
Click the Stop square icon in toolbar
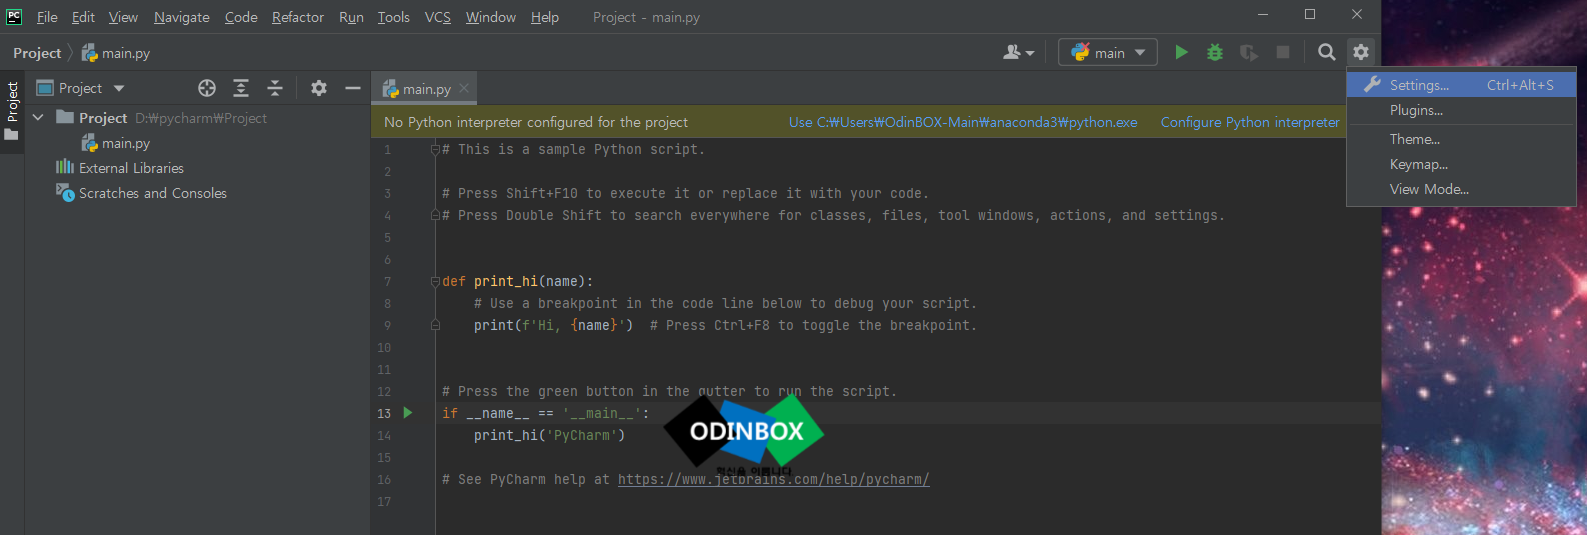pyautogui.click(x=1283, y=52)
